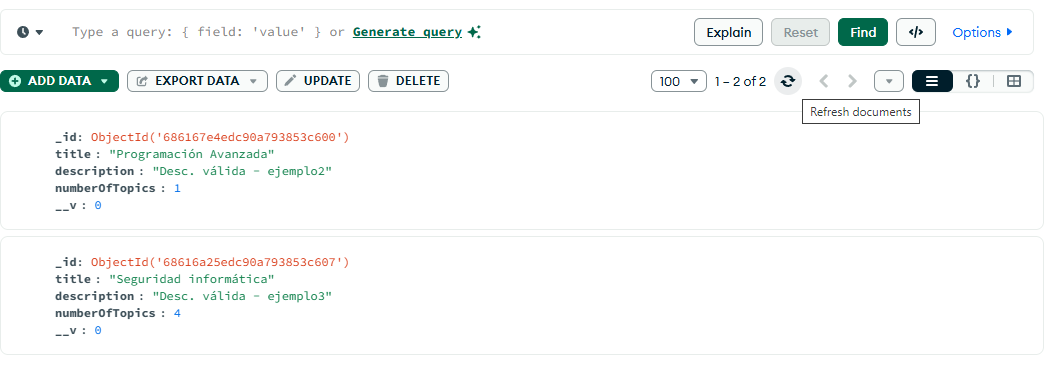Screen dimensions: 1047x382
Task: Switch to JSON braces view
Action: coord(973,81)
